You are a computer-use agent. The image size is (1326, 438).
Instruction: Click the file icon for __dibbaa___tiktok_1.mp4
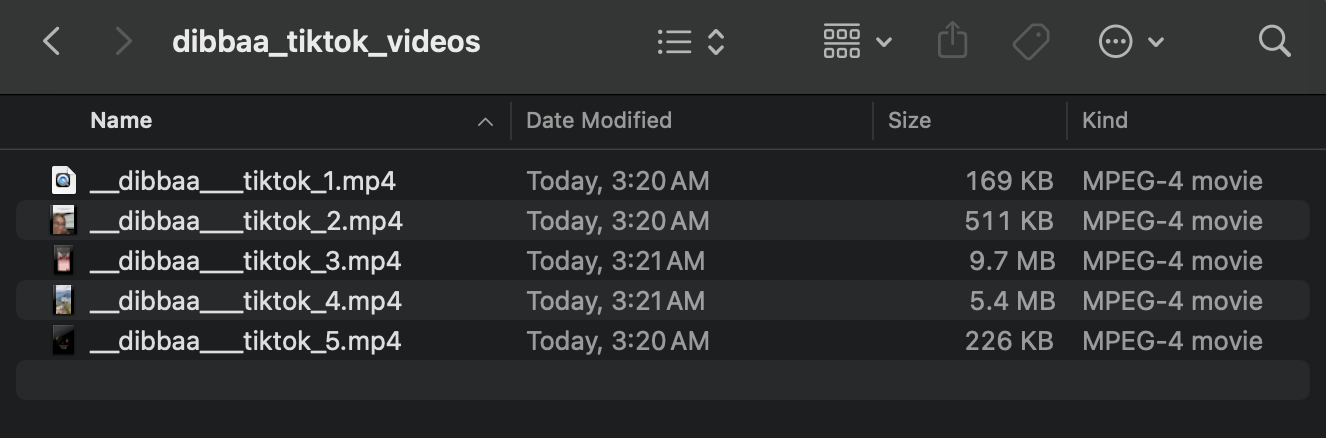[64, 180]
